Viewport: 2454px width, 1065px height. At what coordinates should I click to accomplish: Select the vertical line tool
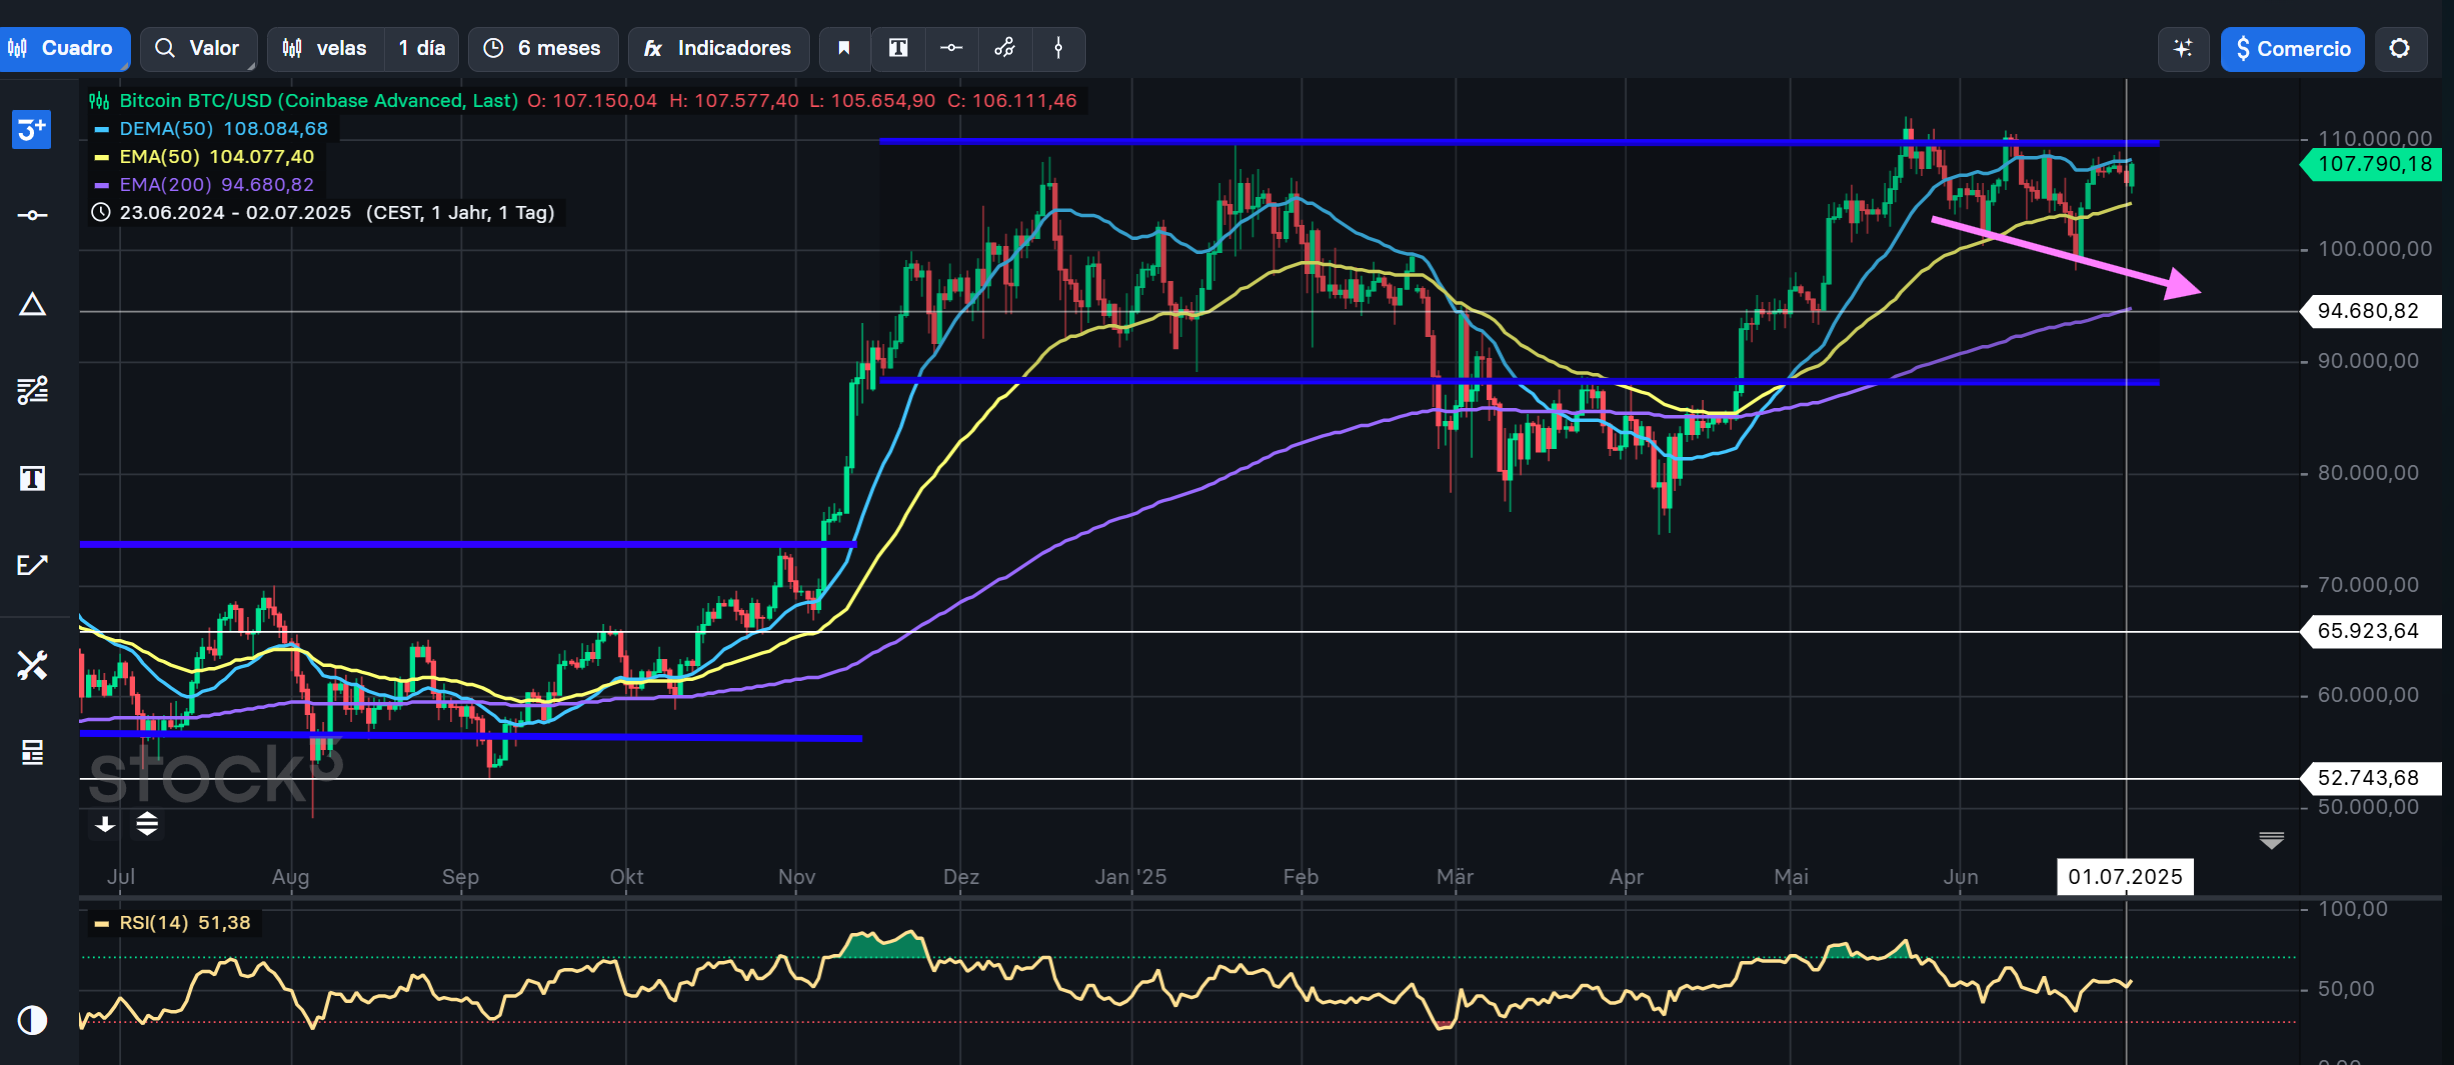click(x=1058, y=48)
